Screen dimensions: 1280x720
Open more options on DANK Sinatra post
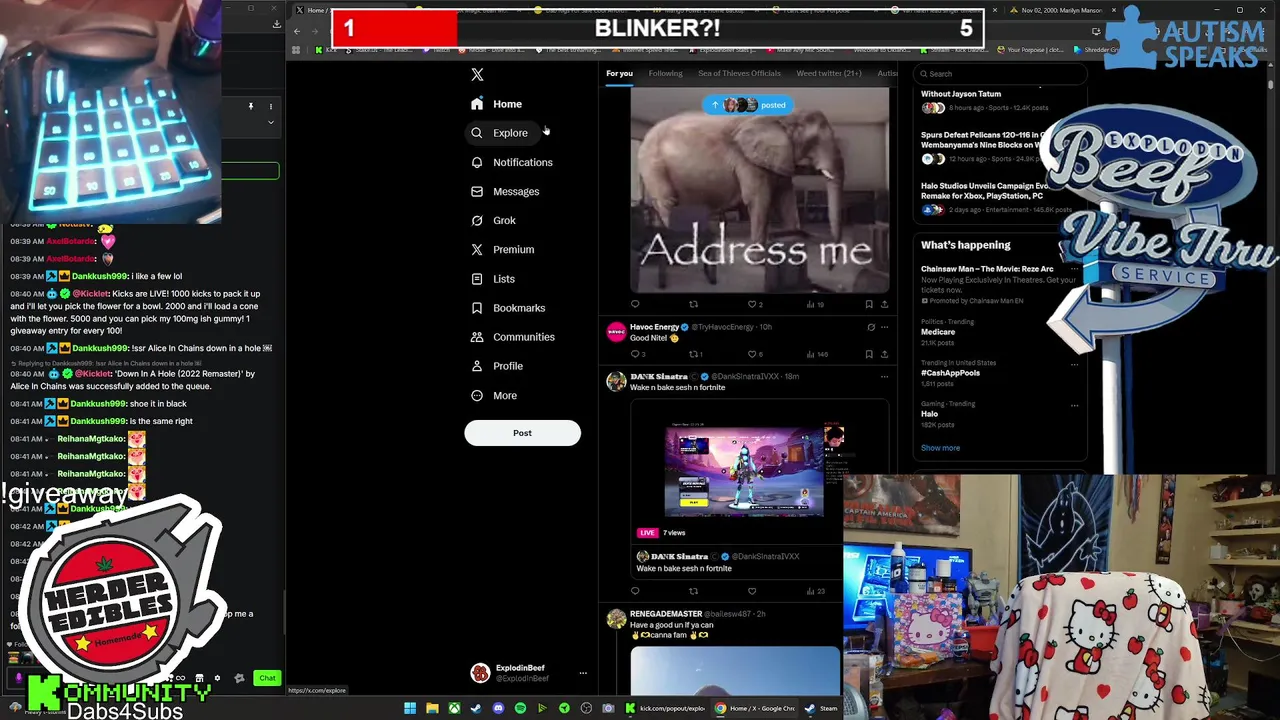884,377
